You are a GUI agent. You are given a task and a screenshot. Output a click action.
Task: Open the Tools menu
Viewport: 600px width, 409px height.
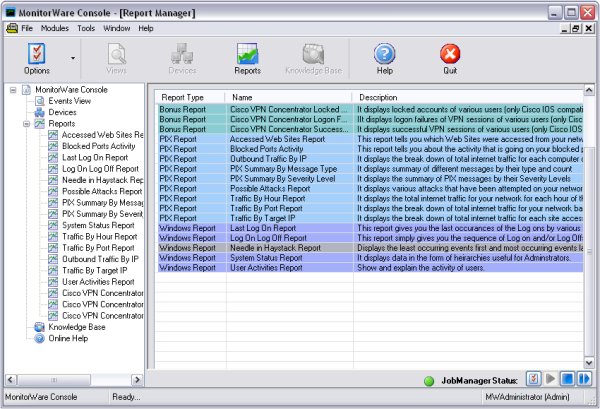point(86,28)
